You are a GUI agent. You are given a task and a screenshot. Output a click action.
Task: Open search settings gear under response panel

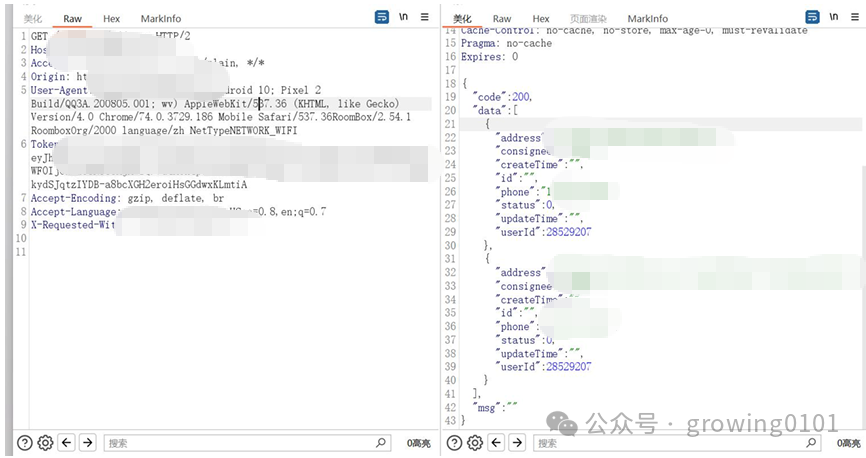coord(475,443)
